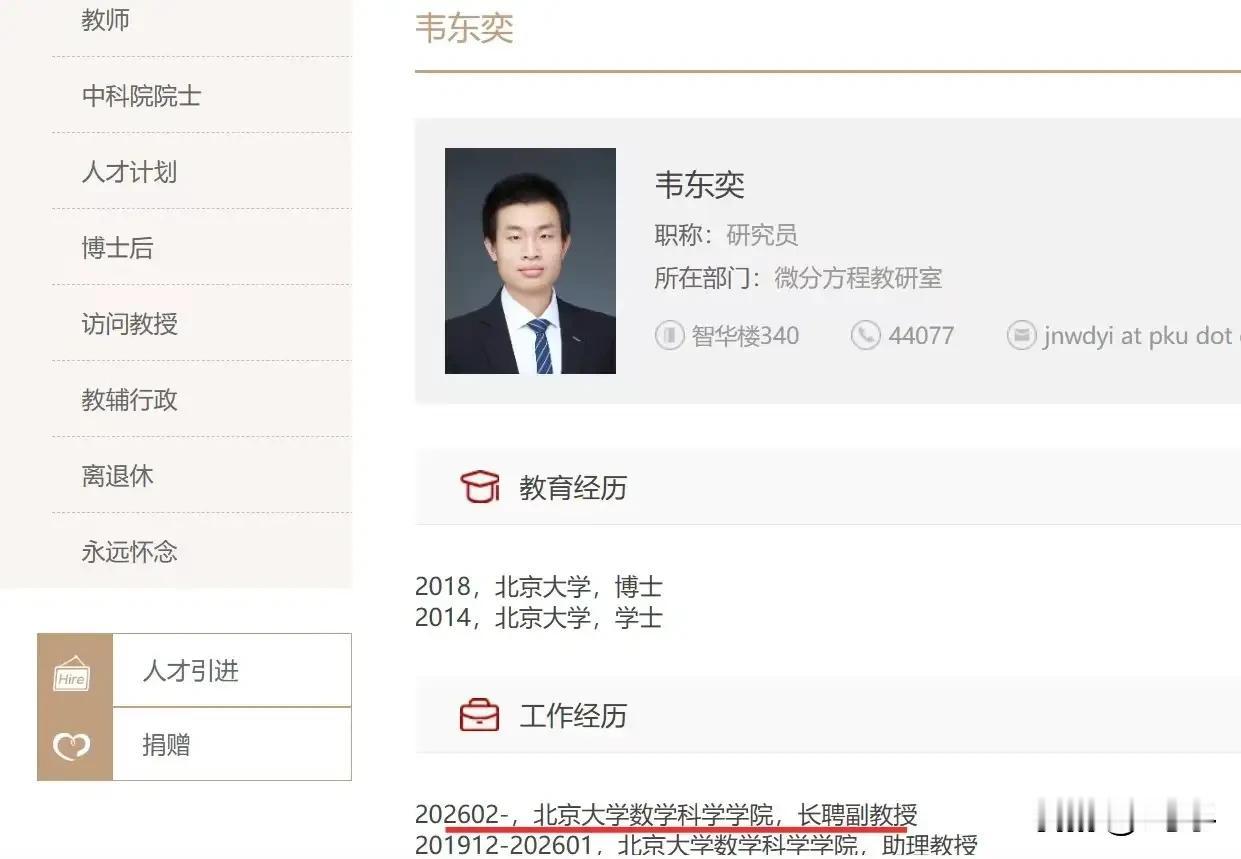Click the briefcase work icon
Screen dimensions: 1241x859
click(479, 715)
